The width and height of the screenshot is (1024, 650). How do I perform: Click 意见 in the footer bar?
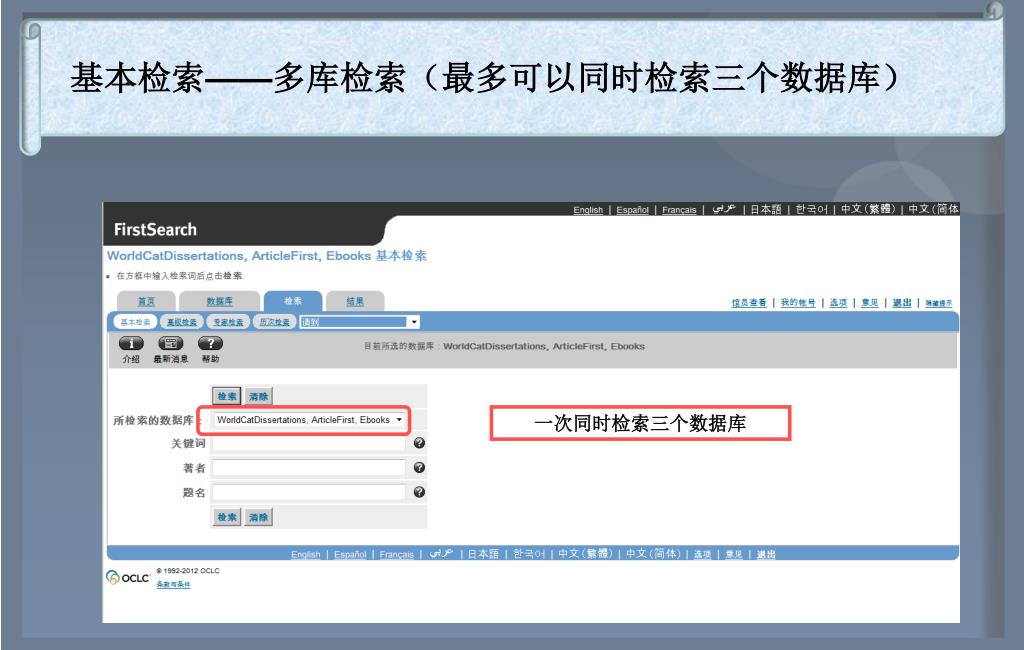coord(734,554)
